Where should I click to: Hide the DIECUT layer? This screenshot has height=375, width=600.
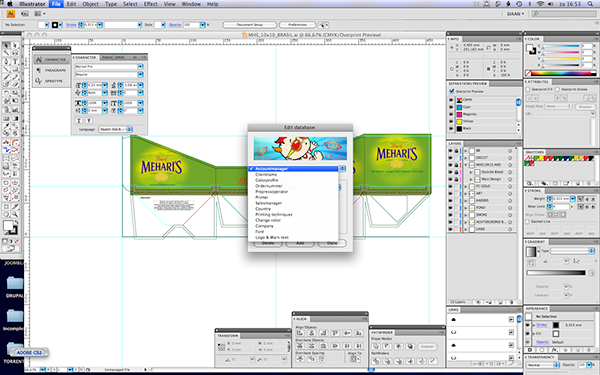[x=450, y=158]
